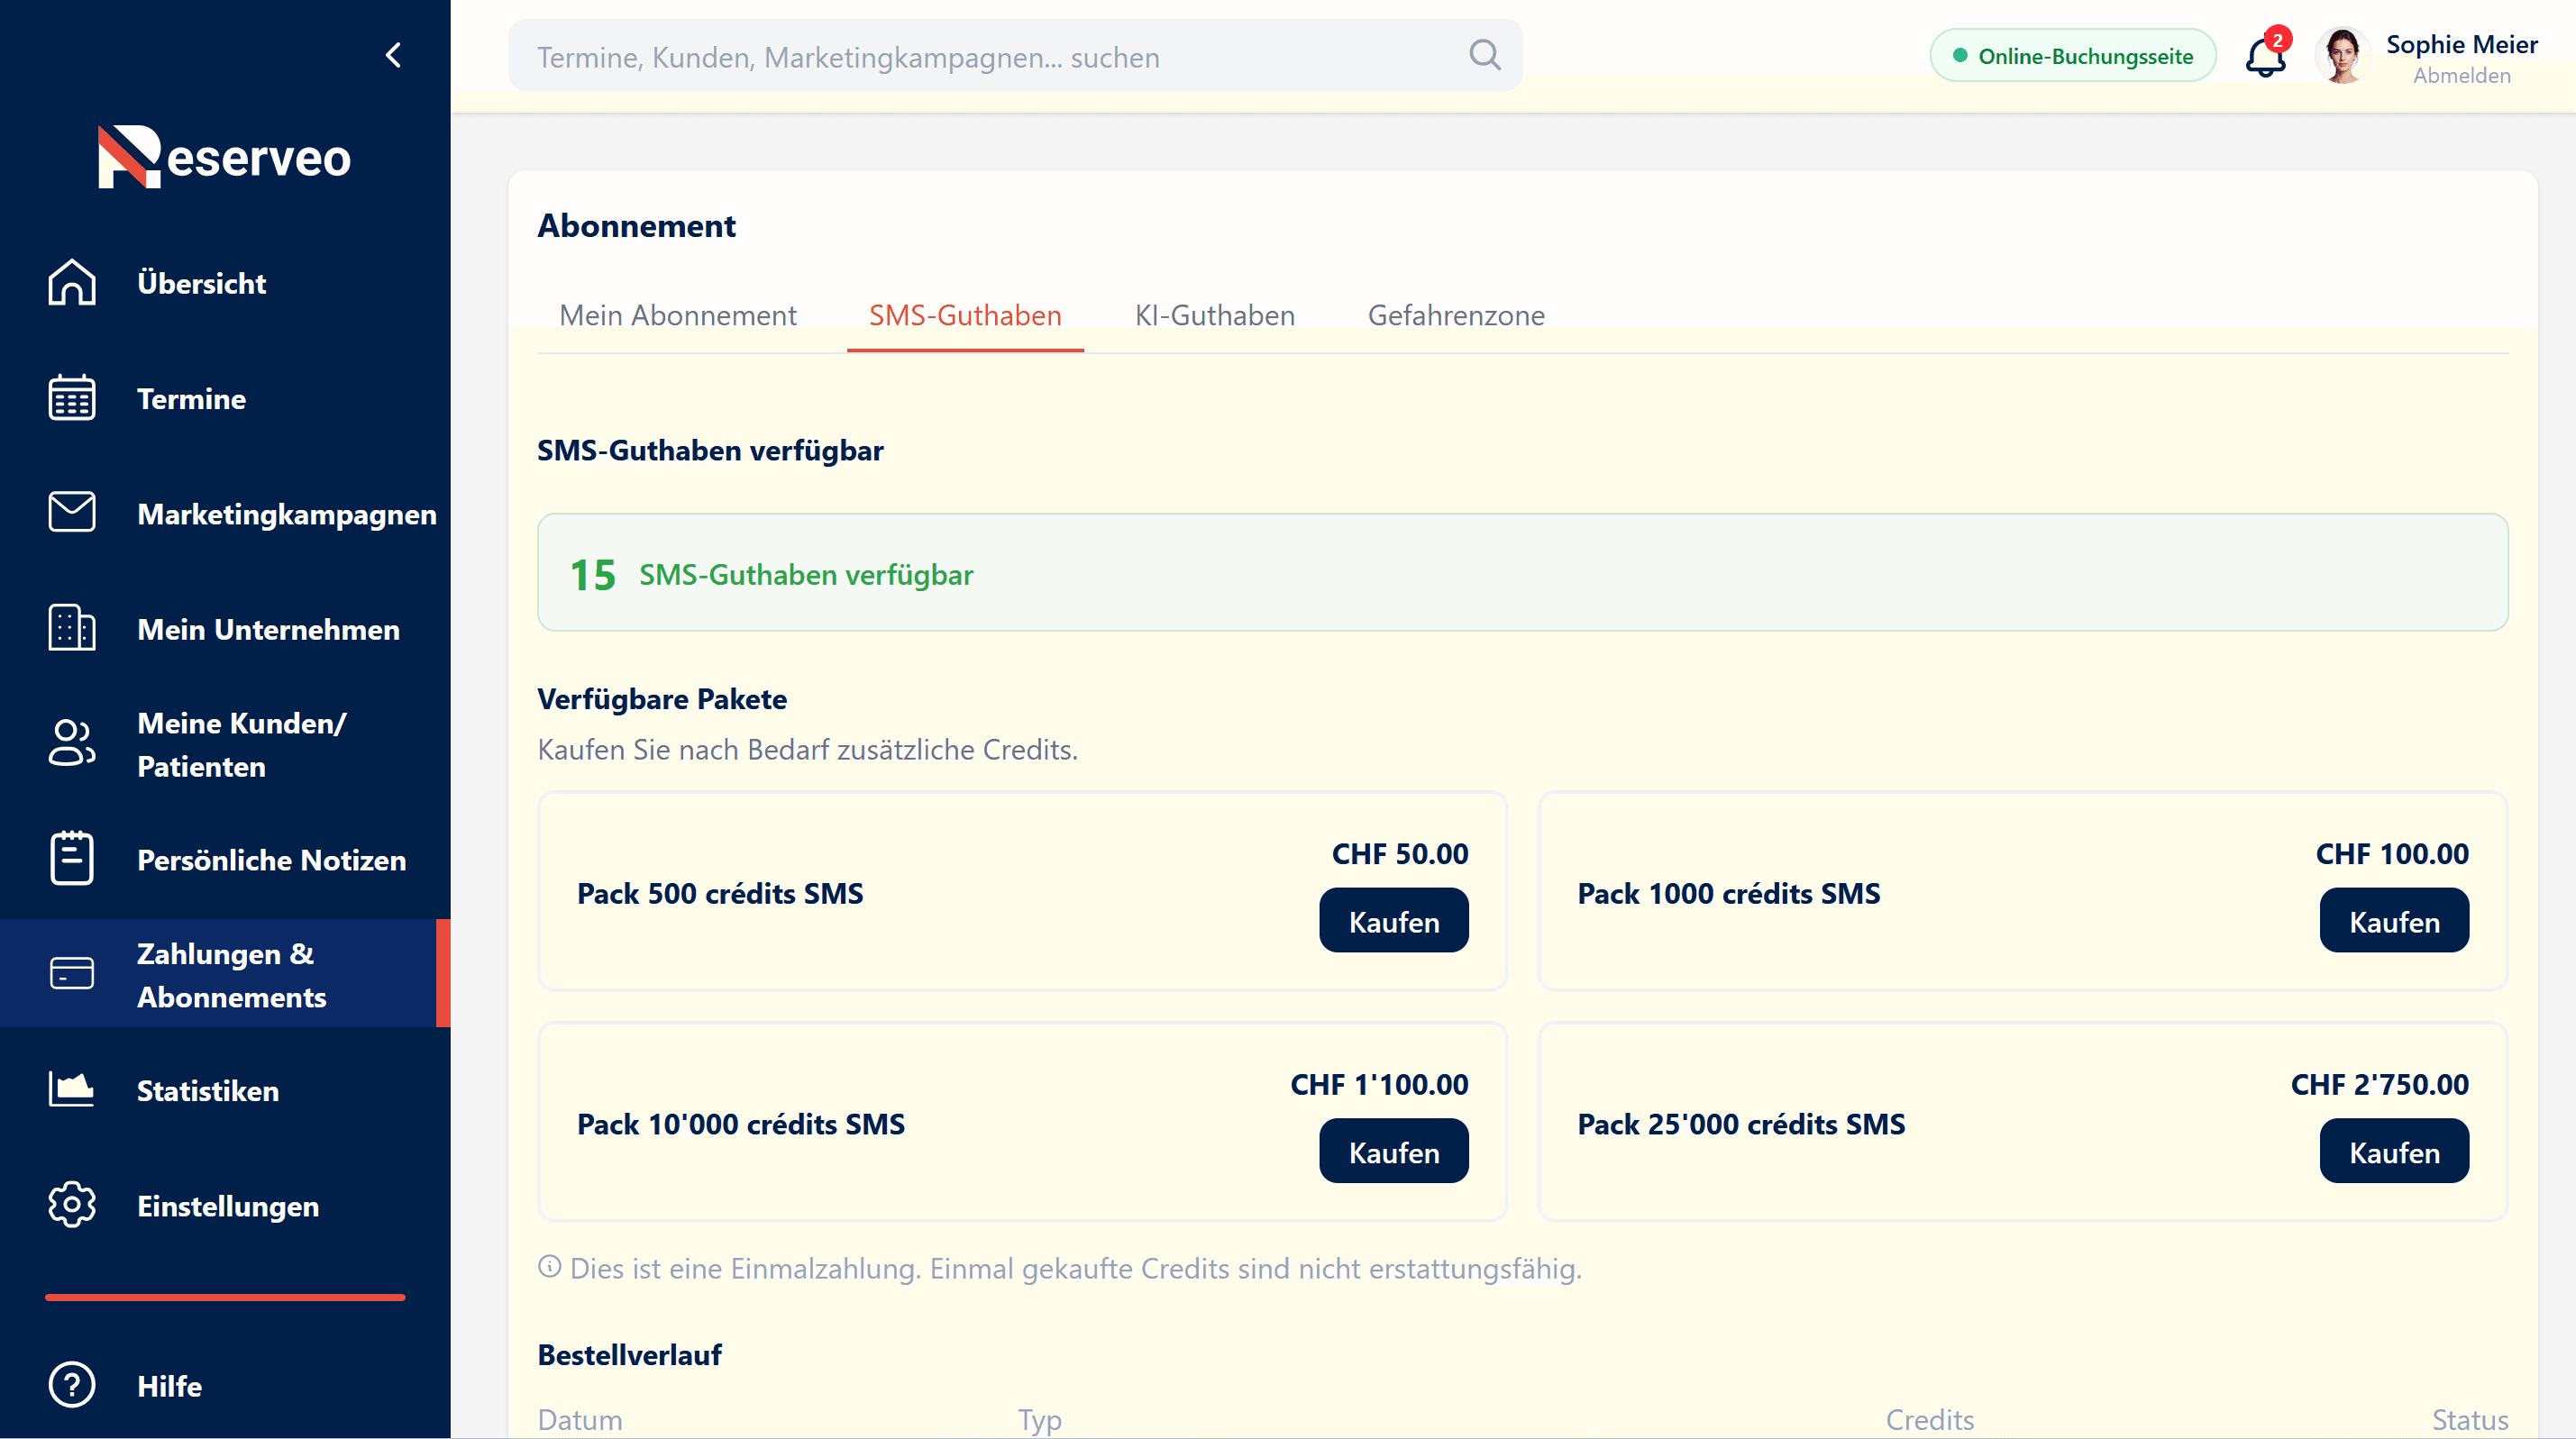Viewport: 2576px width, 1439px height.
Task: Open notifications bell with badge 2
Action: coord(2266,55)
